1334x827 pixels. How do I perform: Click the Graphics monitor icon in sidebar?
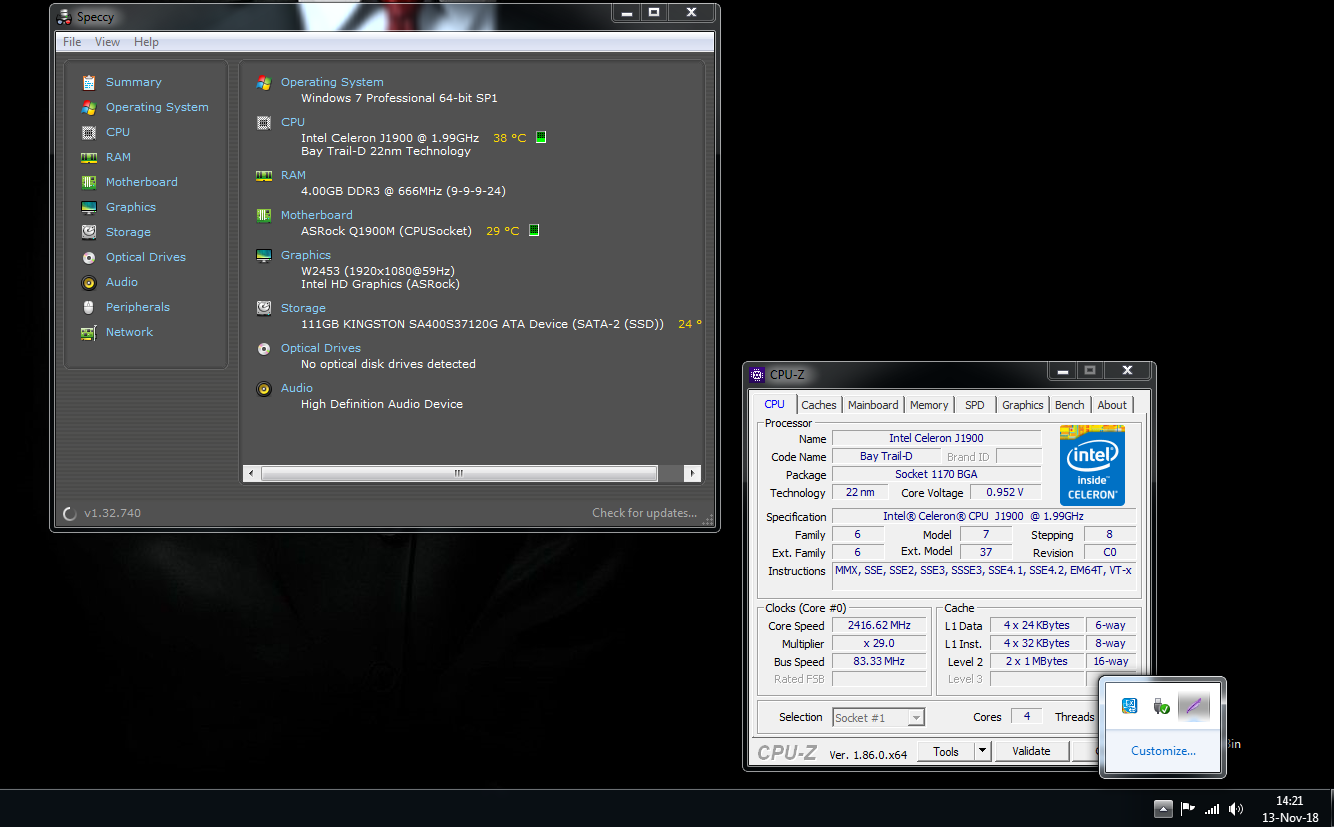tap(89, 207)
